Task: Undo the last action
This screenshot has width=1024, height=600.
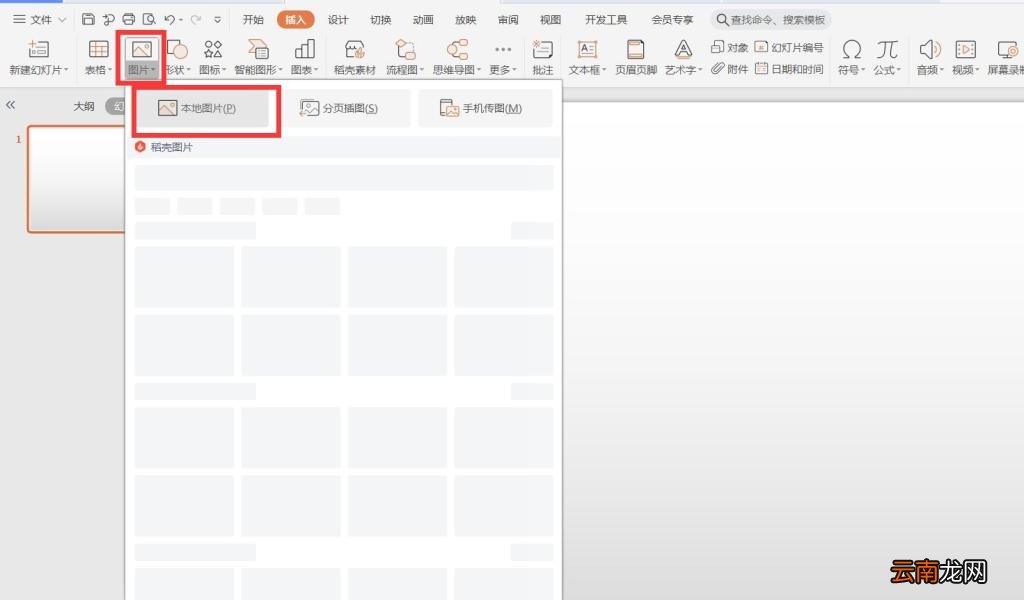Action: [170, 20]
